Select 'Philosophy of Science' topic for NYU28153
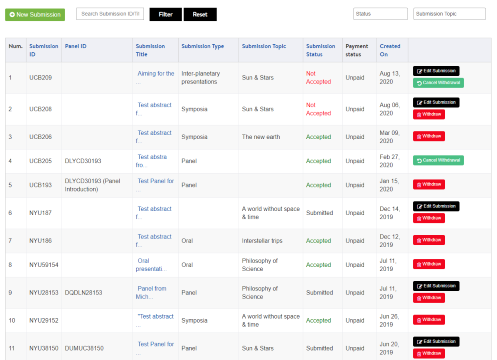This screenshot has width=497, height=360. tap(260, 293)
